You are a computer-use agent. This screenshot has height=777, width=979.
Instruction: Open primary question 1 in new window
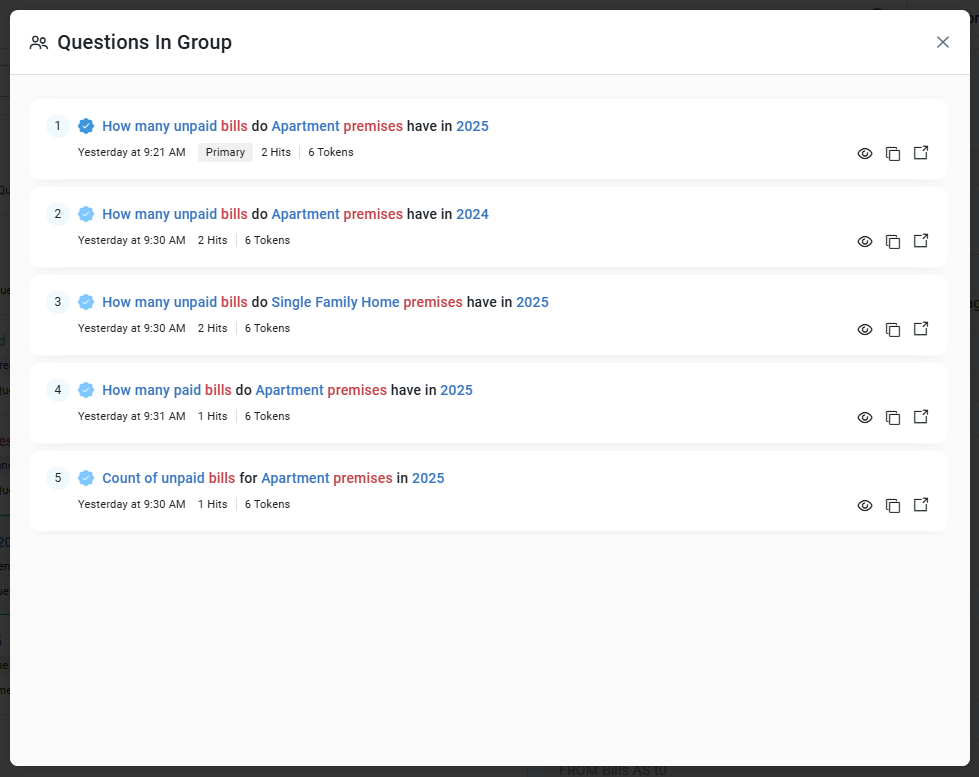pyautogui.click(x=921, y=153)
